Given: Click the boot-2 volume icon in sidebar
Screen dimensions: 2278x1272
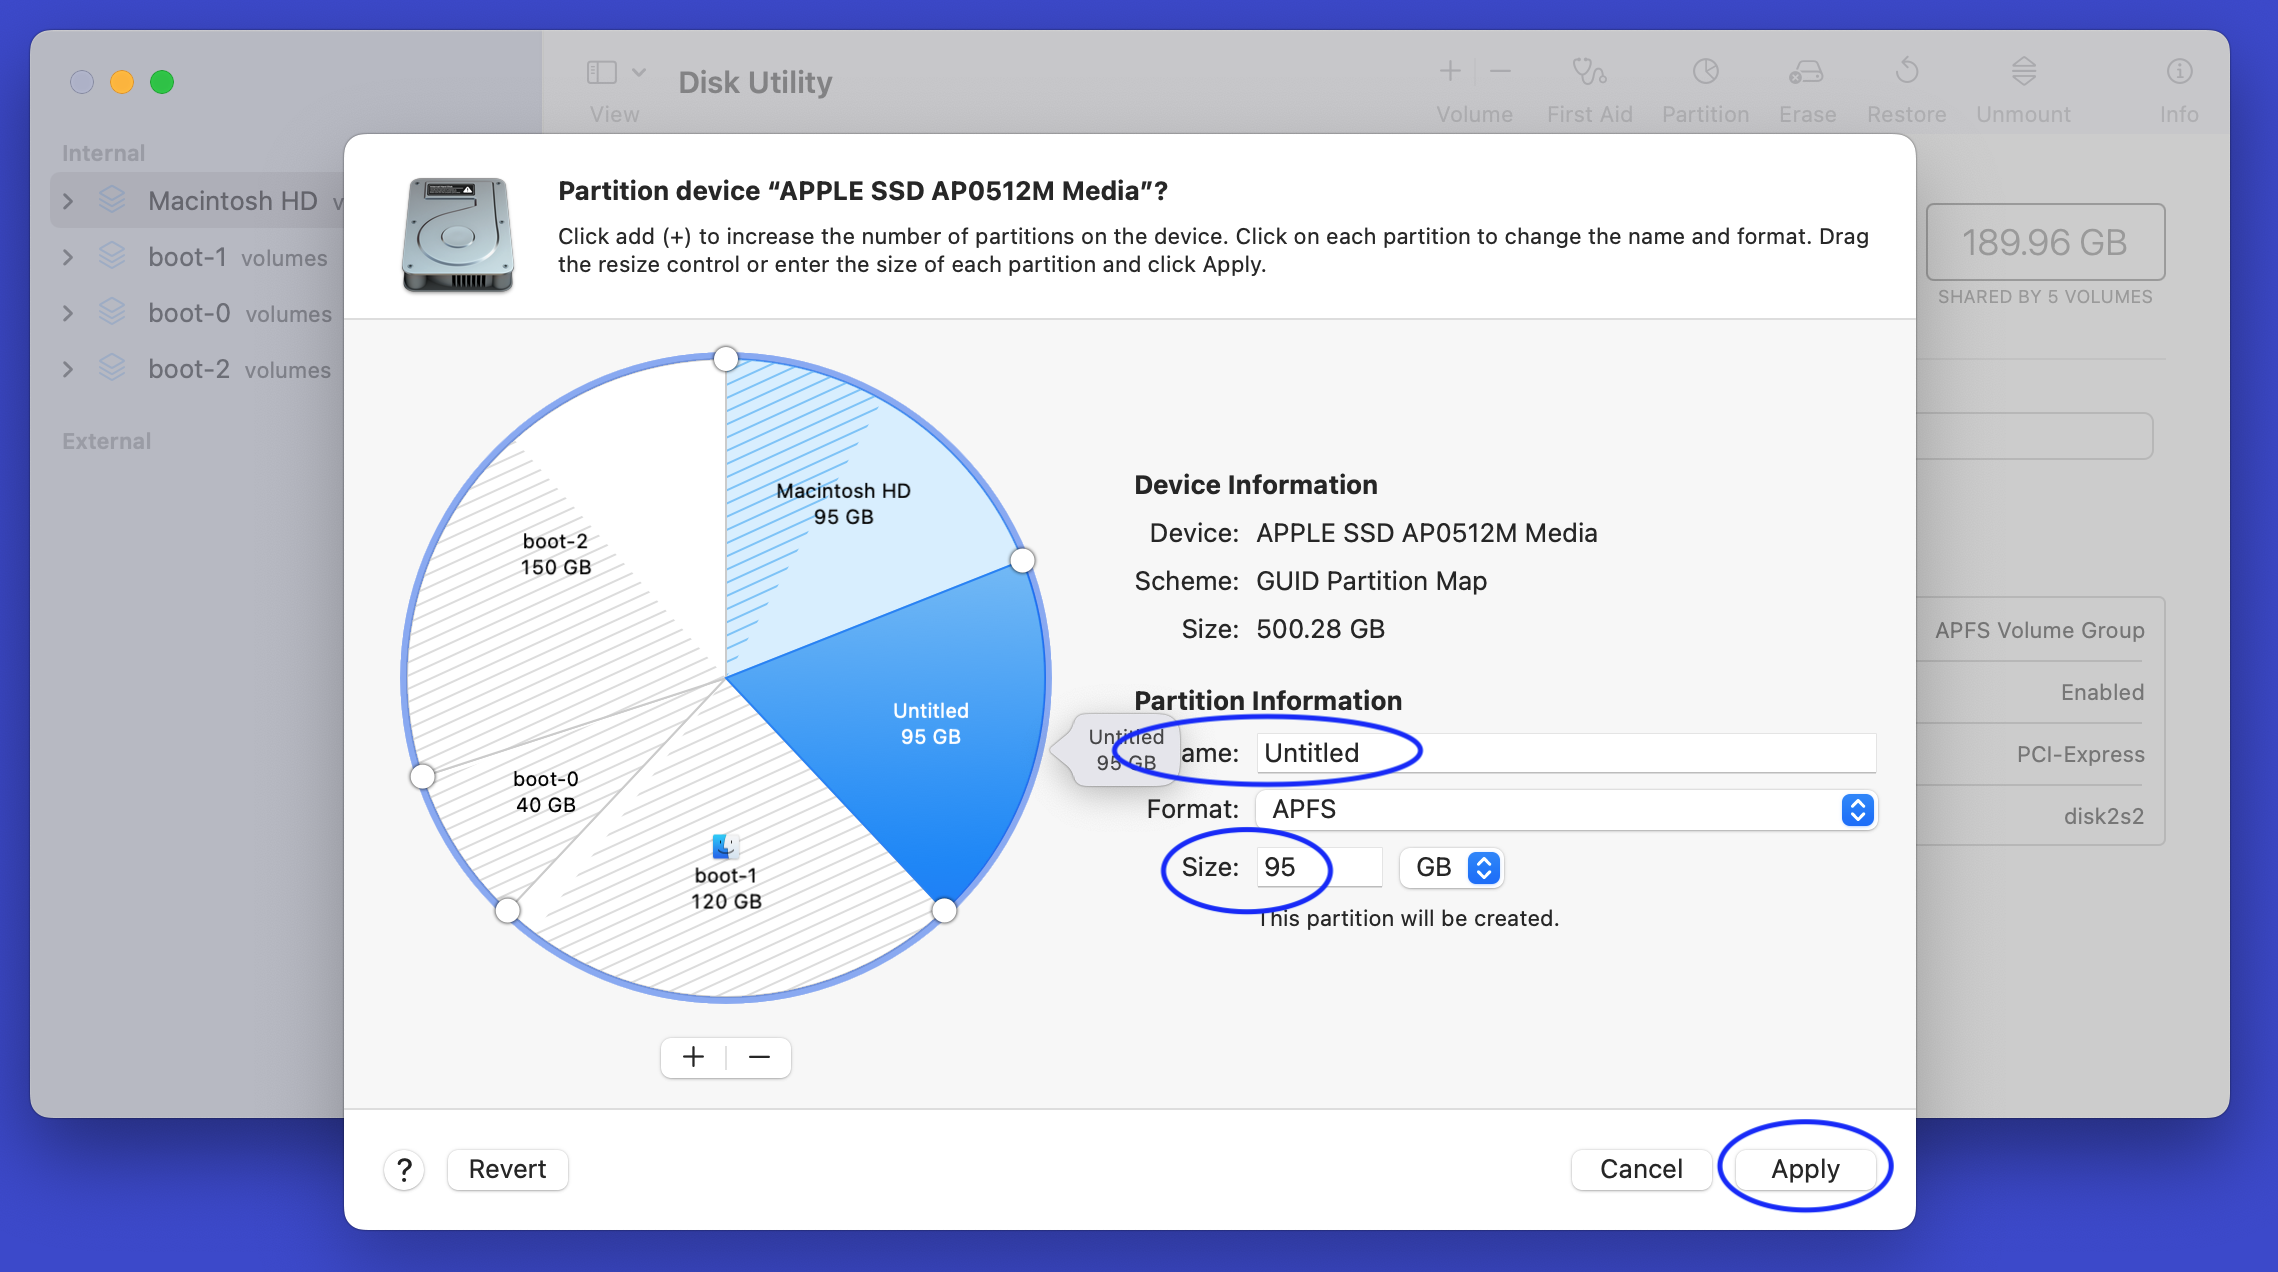Looking at the screenshot, I should click(x=112, y=368).
